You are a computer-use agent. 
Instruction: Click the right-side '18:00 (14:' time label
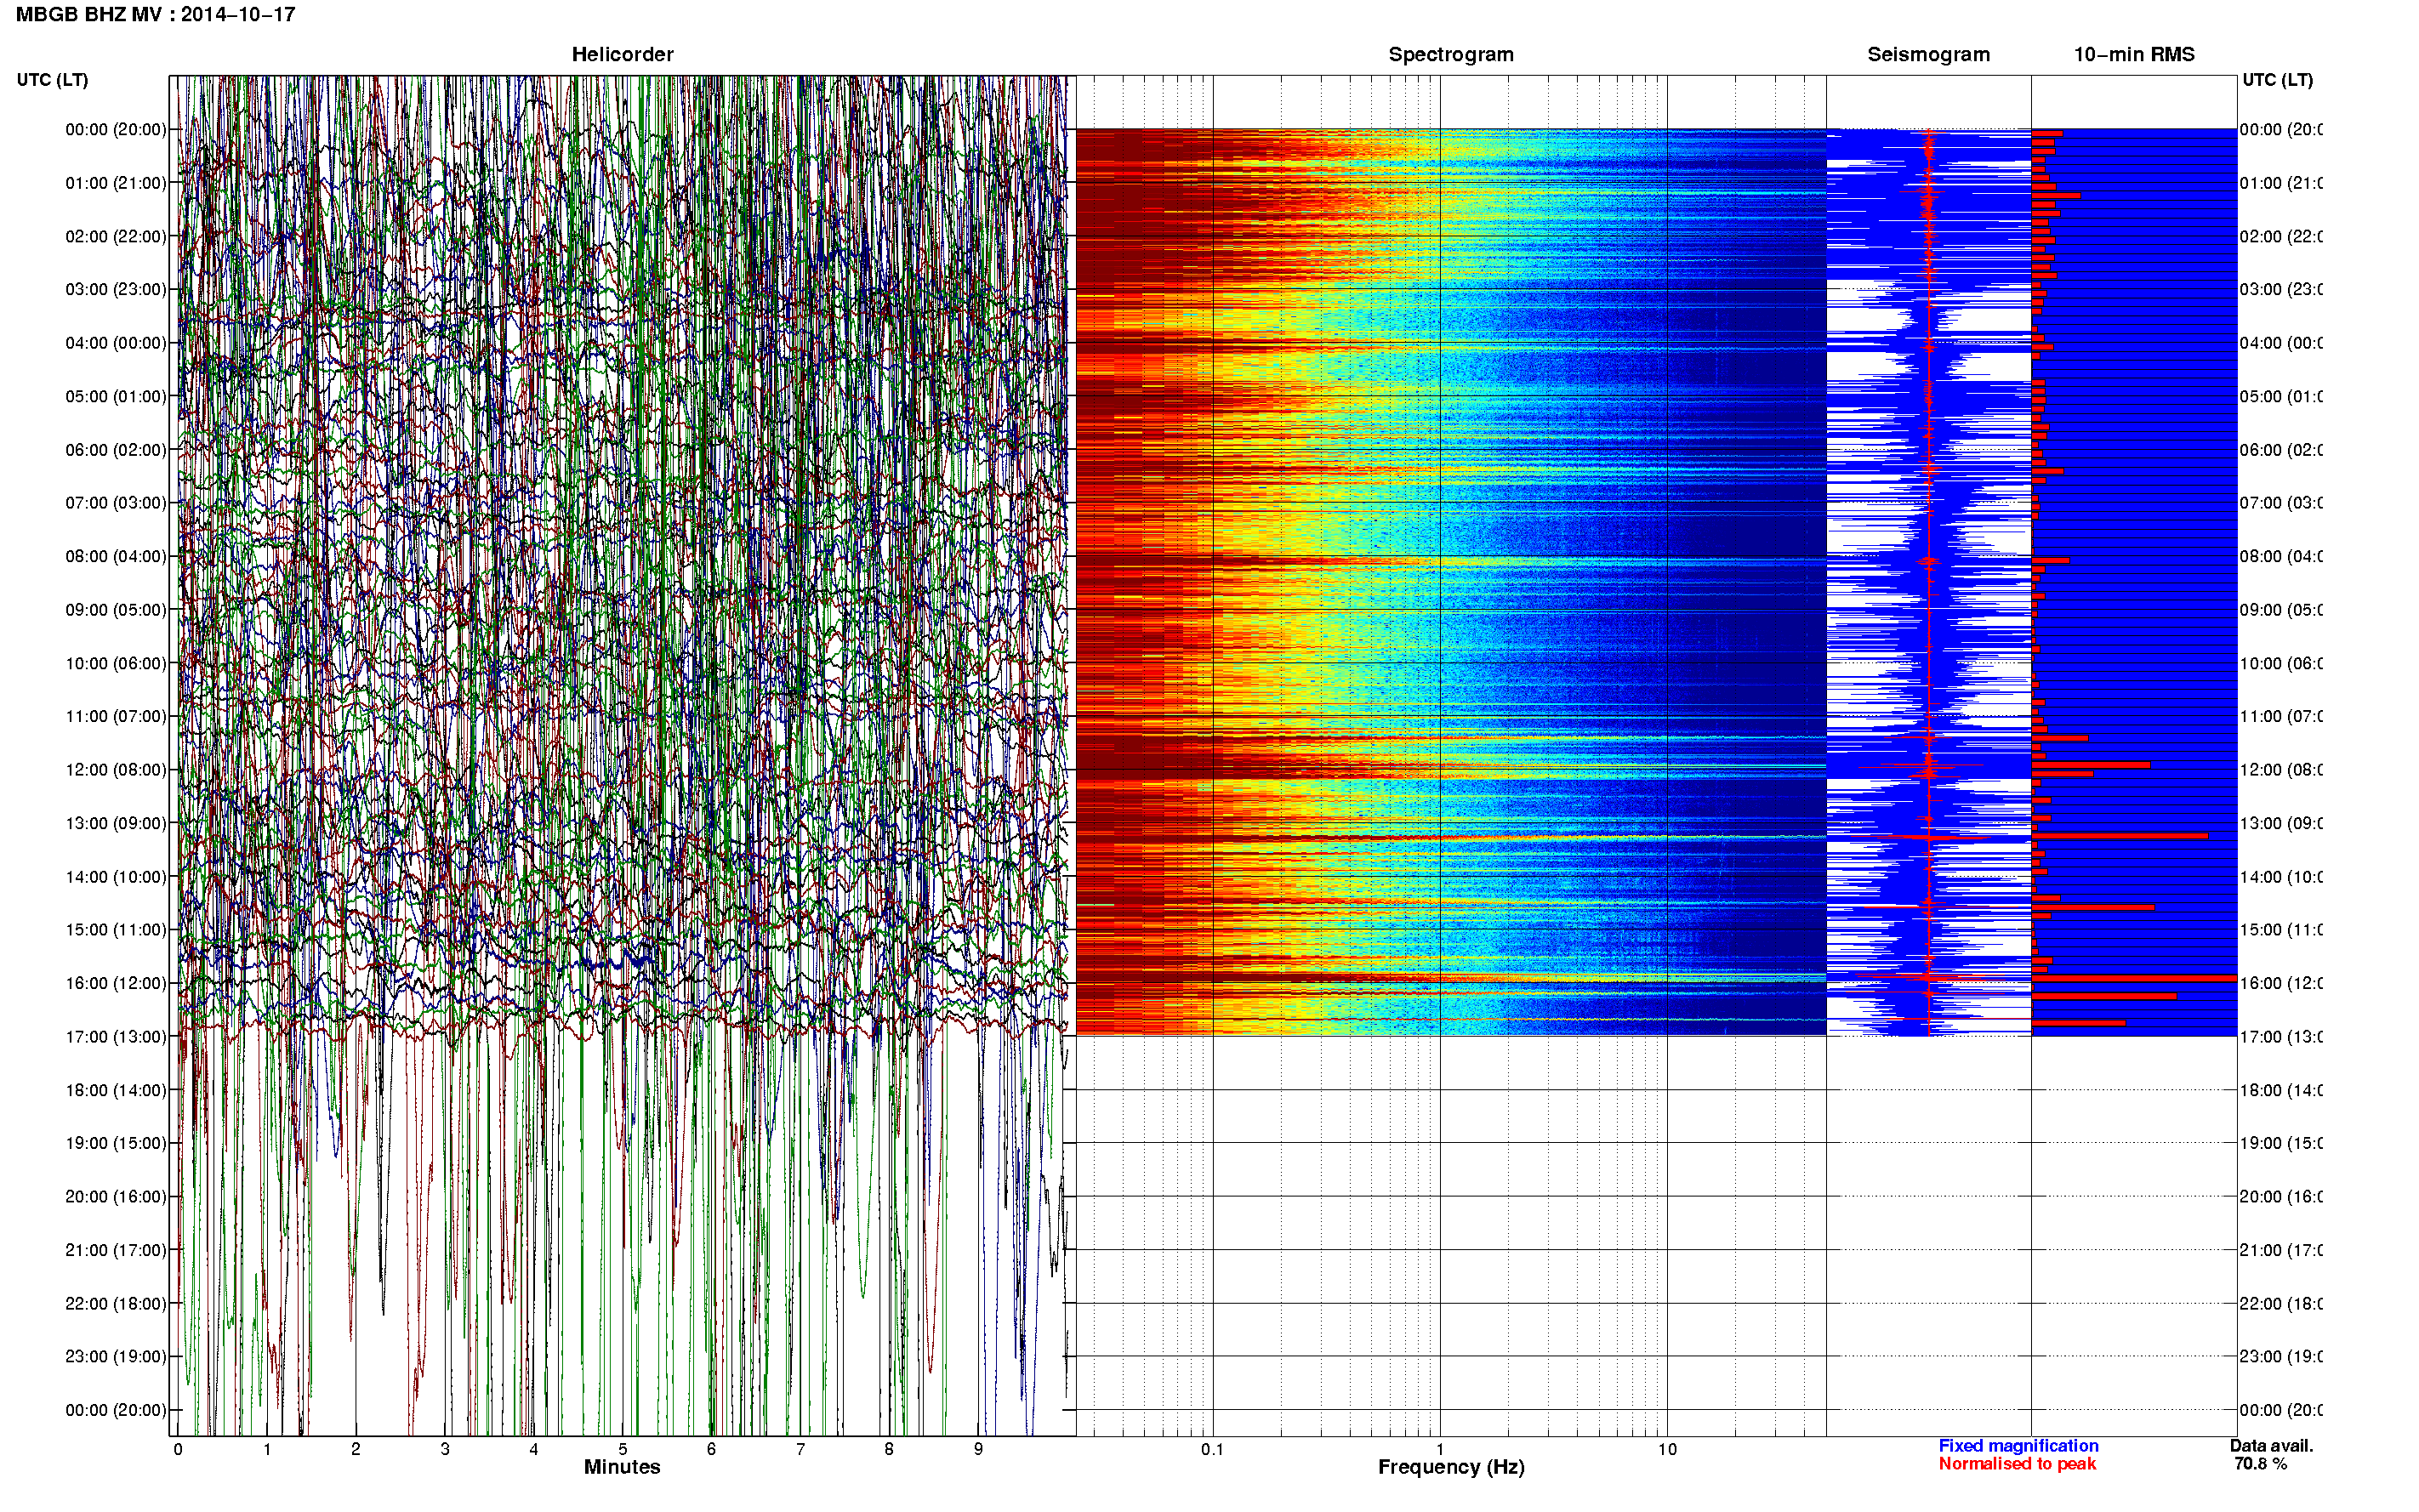2281,1090
